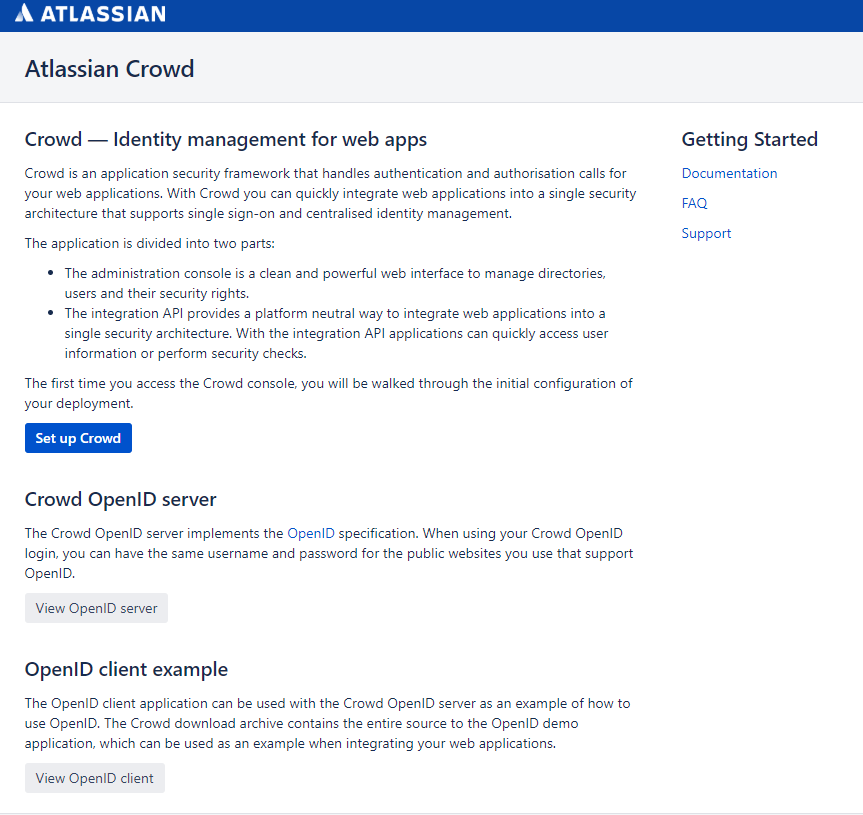Image resolution: width=863 pixels, height=815 pixels.
Task: Click the Crowd OpenID server heading
Action: pyautogui.click(x=121, y=499)
